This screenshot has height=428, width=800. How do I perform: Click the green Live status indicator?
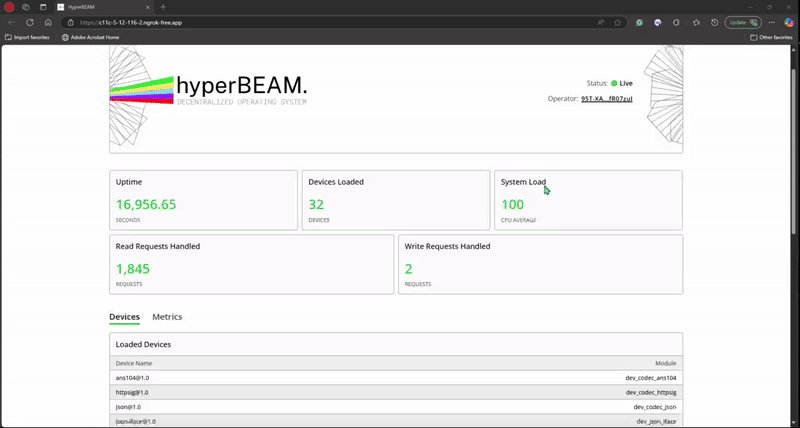click(x=614, y=83)
